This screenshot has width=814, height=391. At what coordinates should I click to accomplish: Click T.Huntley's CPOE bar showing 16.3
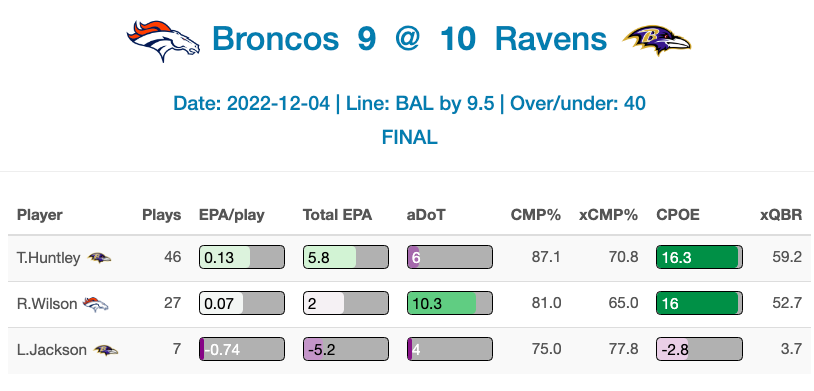[699, 257]
